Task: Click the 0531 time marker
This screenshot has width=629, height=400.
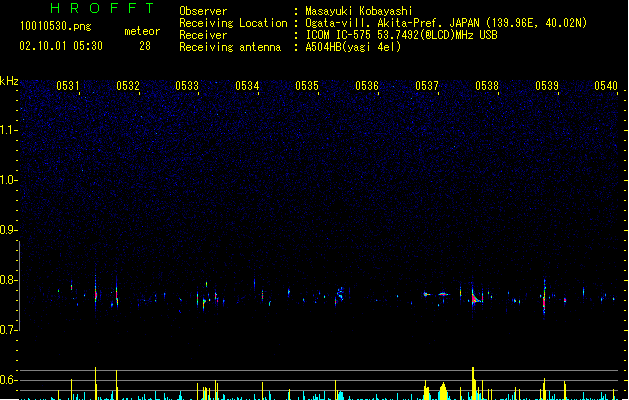Action: (68, 86)
